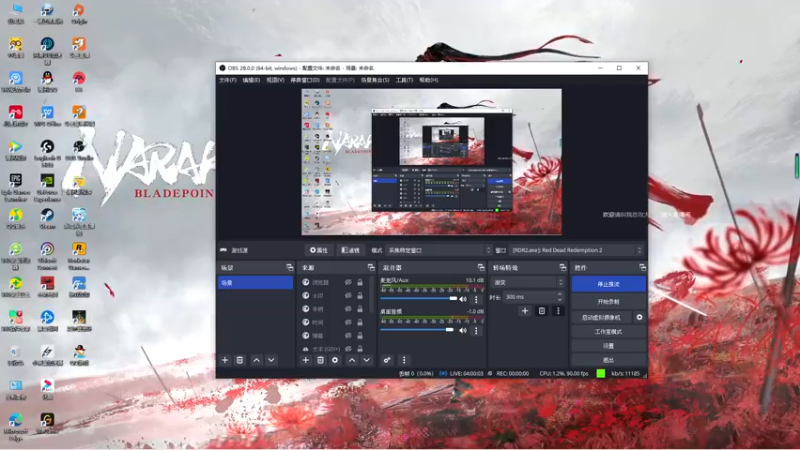Viewport: 800px width, 450px height.
Task: Open 滤镜 filters for the selected source
Action: tap(351, 251)
